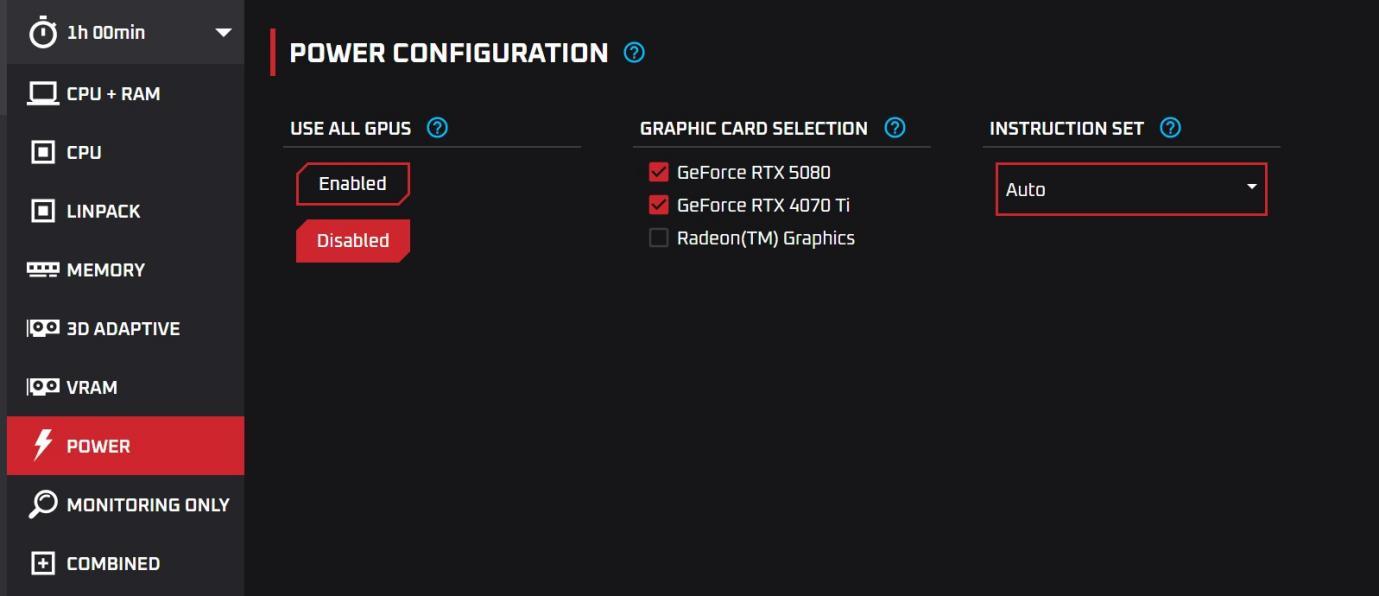Click the Monitoring Only magnifier icon
The height and width of the screenshot is (596, 1379).
coord(43,505)
